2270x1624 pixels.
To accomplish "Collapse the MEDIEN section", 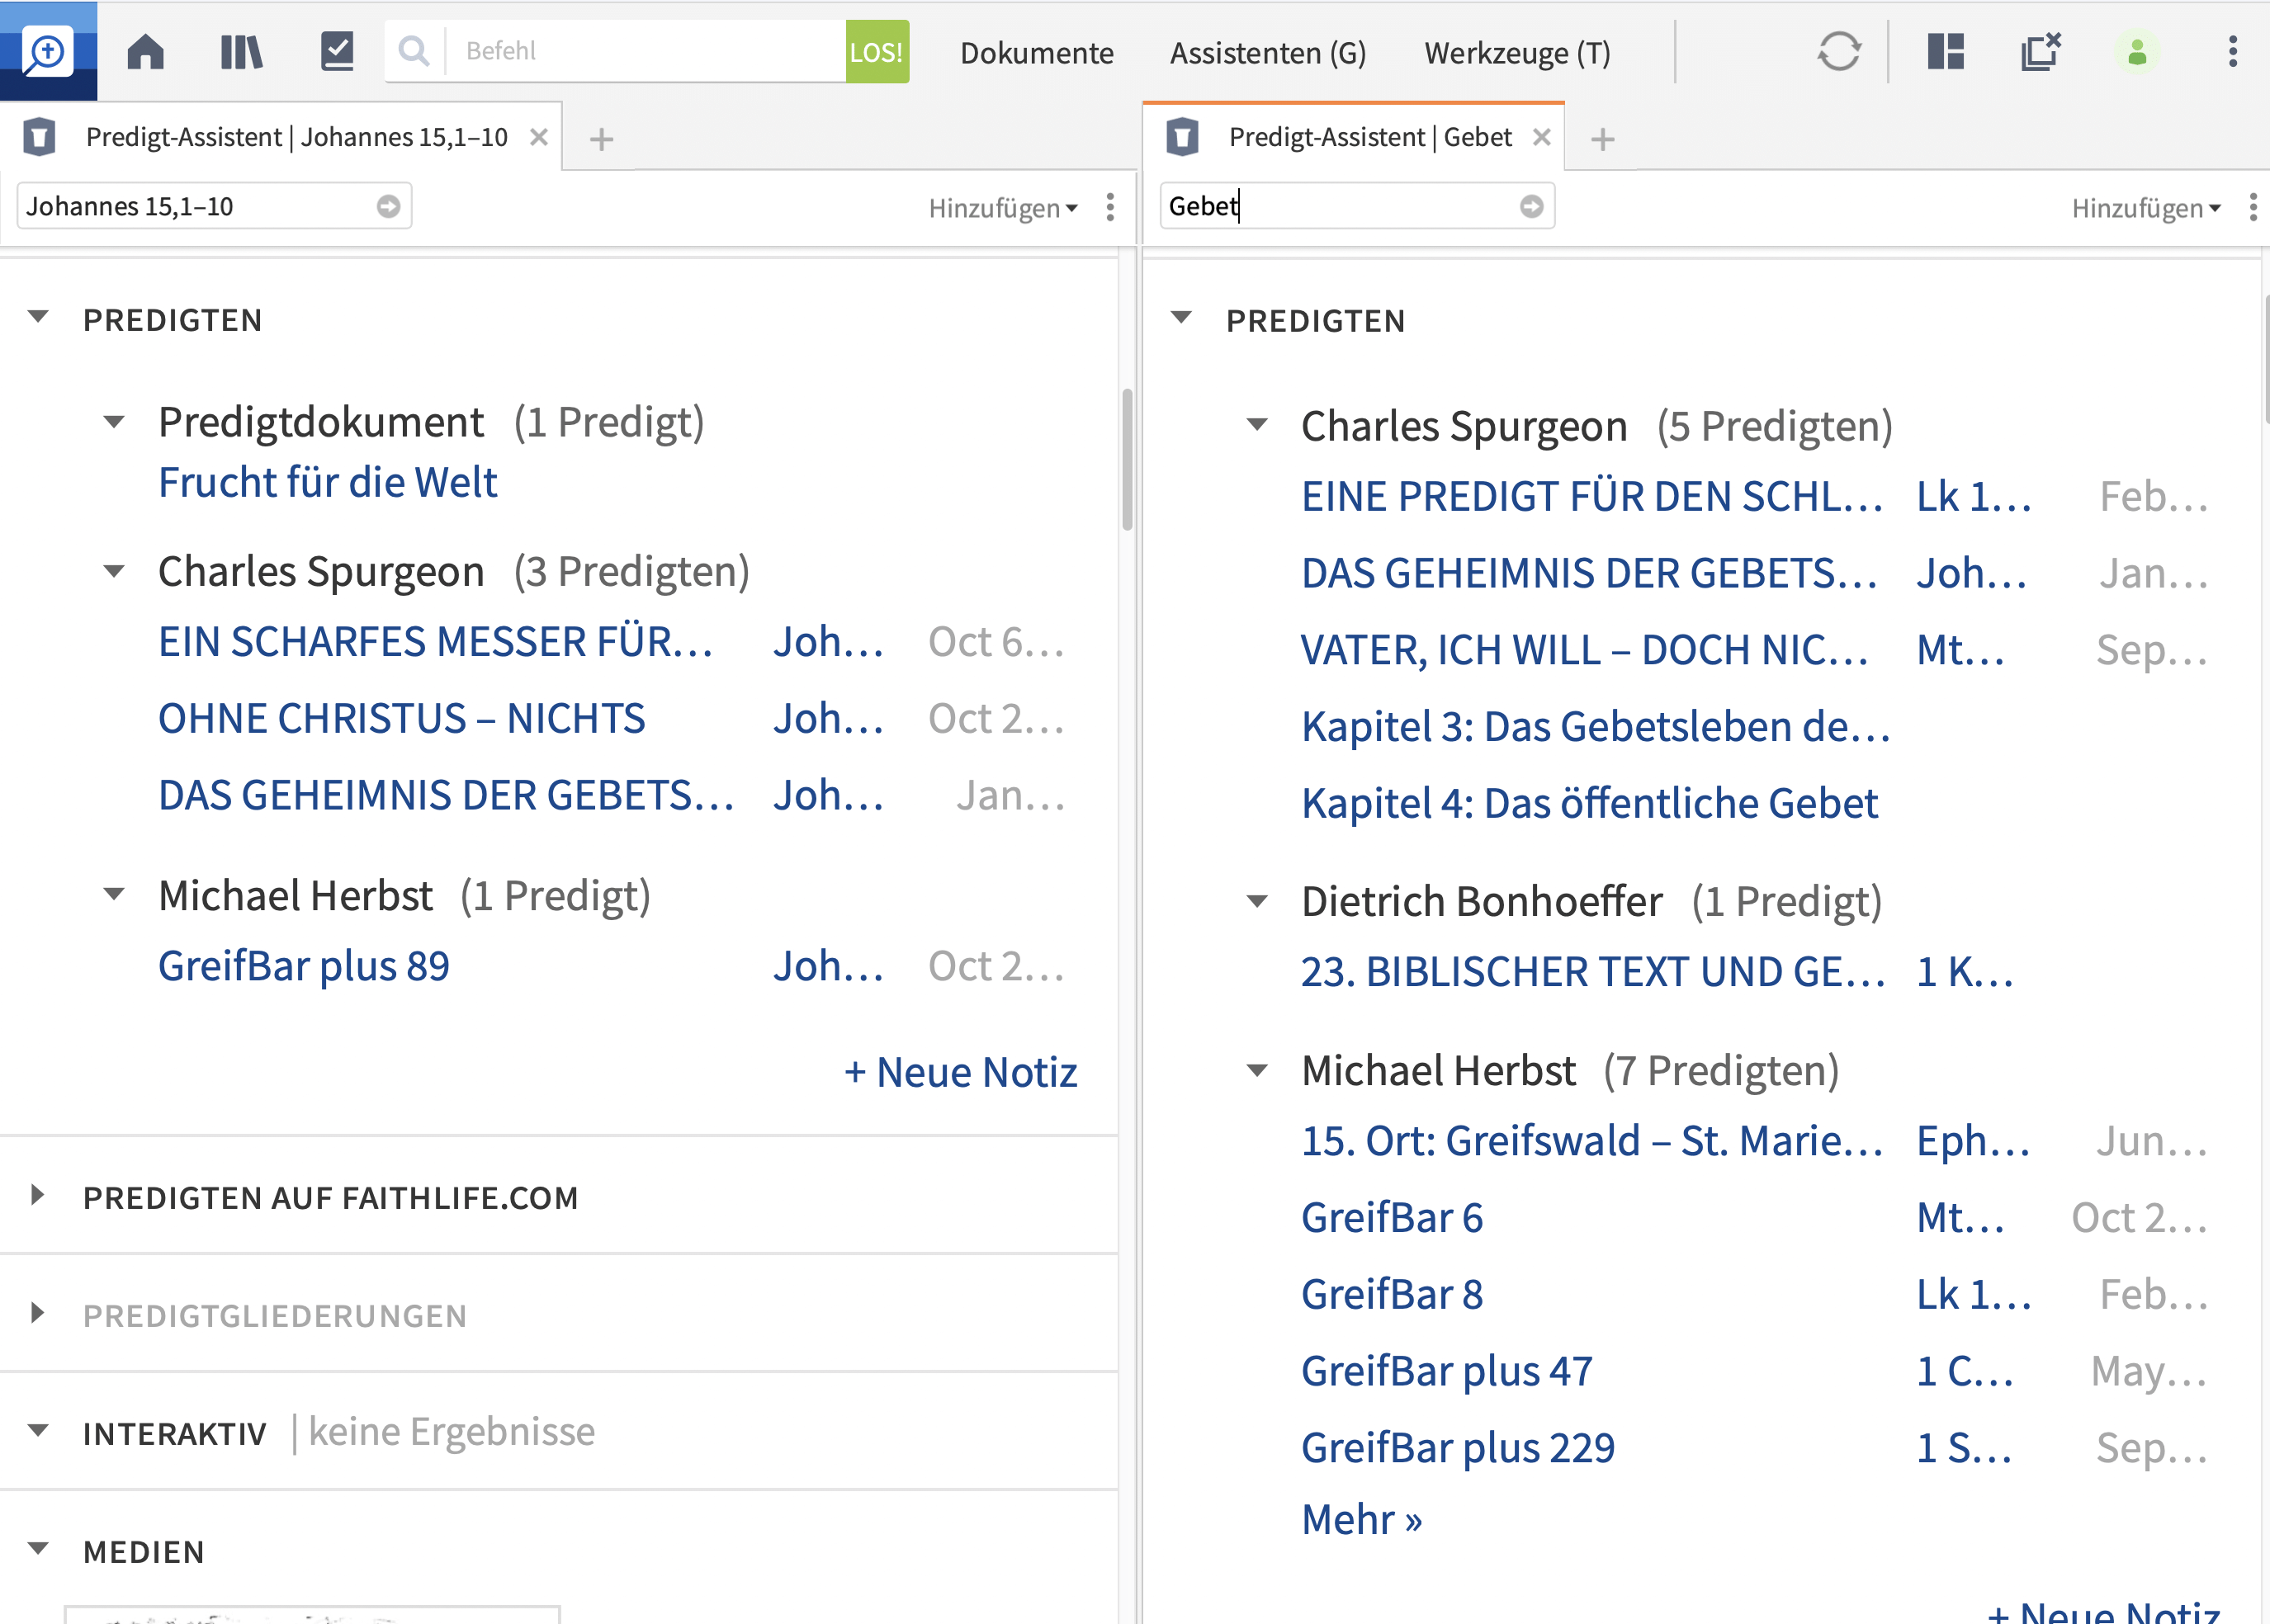I will click(38, 1549).
